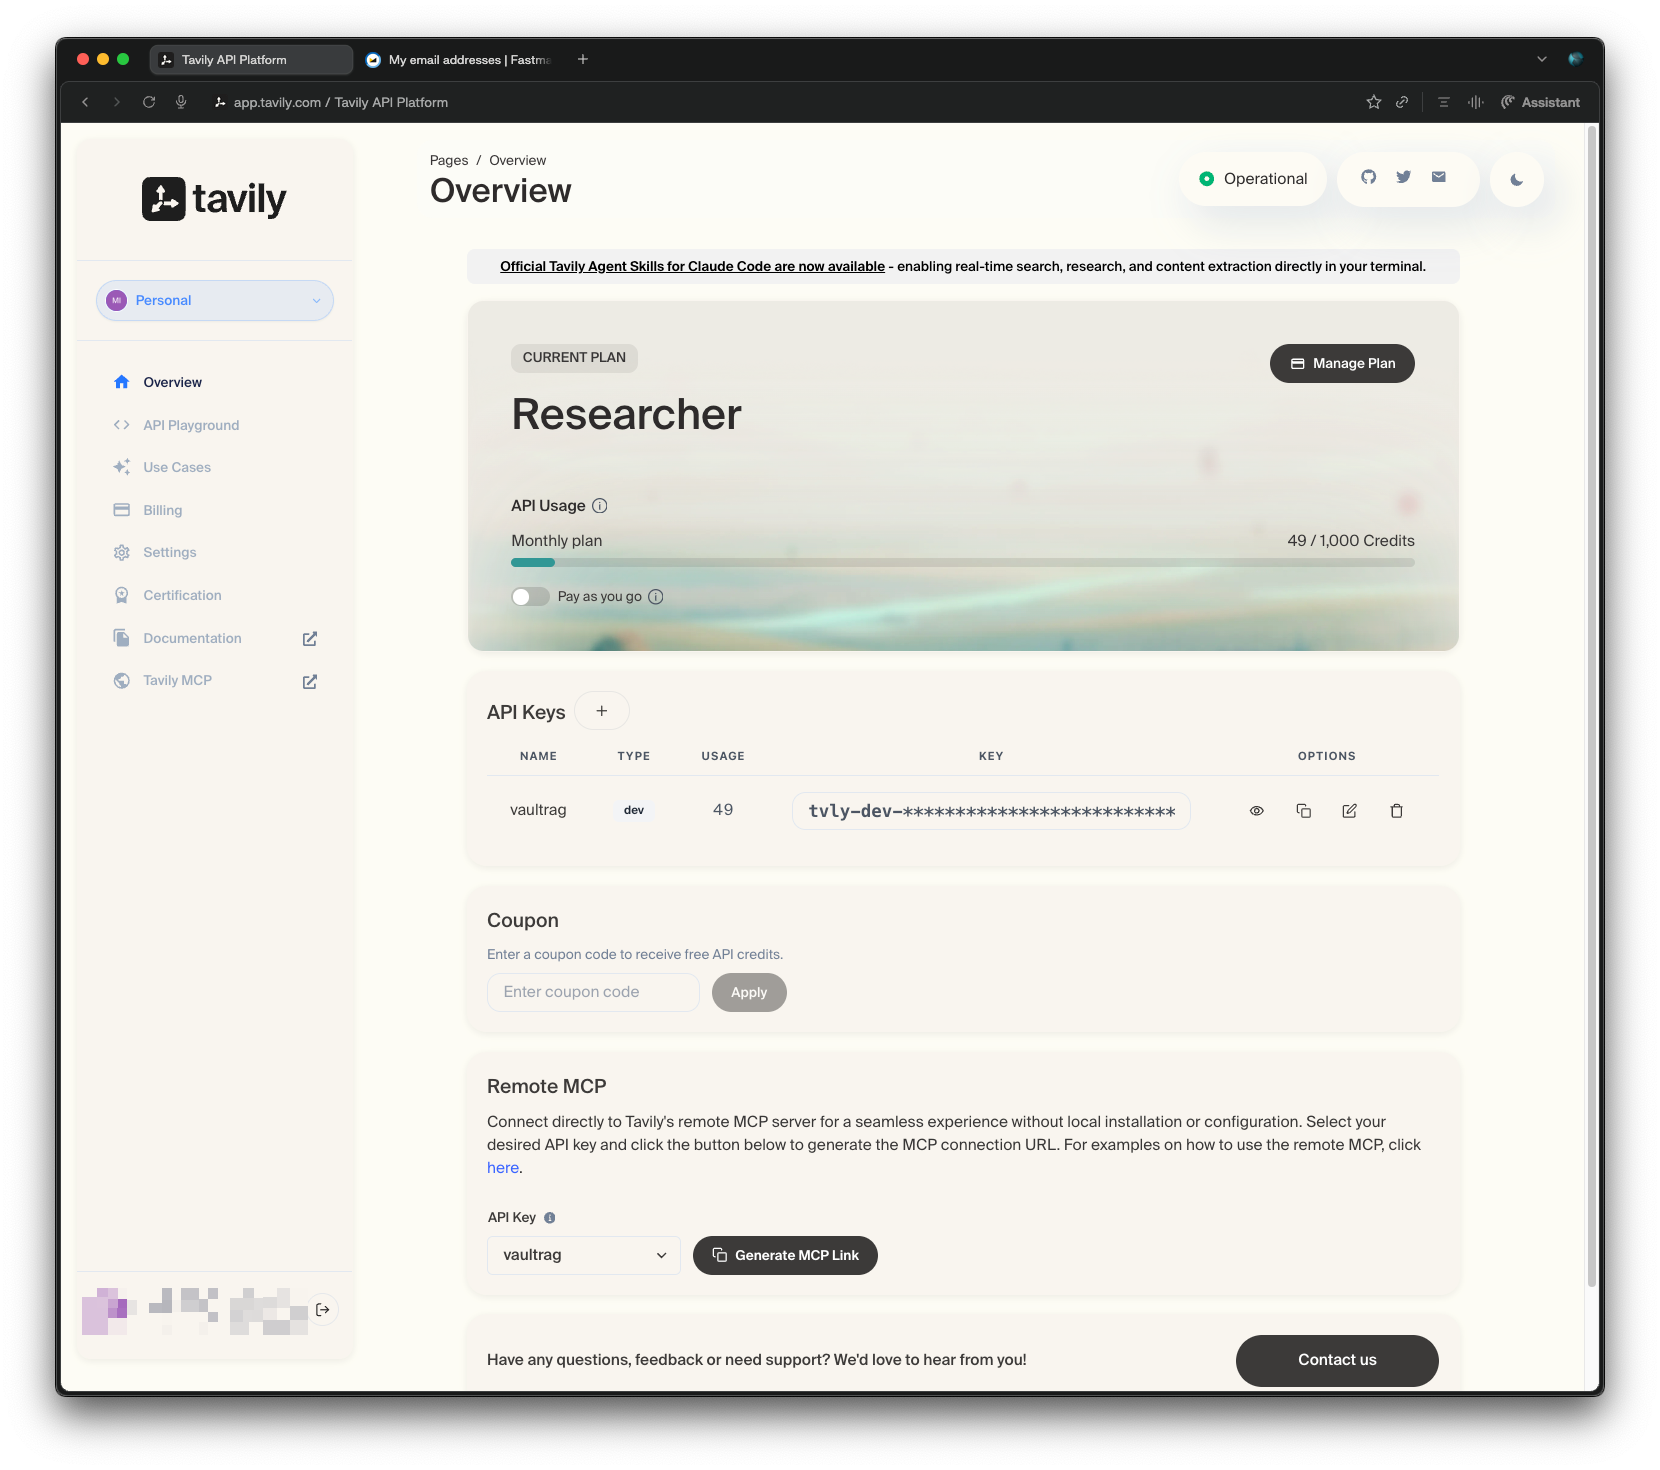This screenshot has height=1470, width=1660.
Task: Click the Pay as you go info icon
Action: (656, 597)
